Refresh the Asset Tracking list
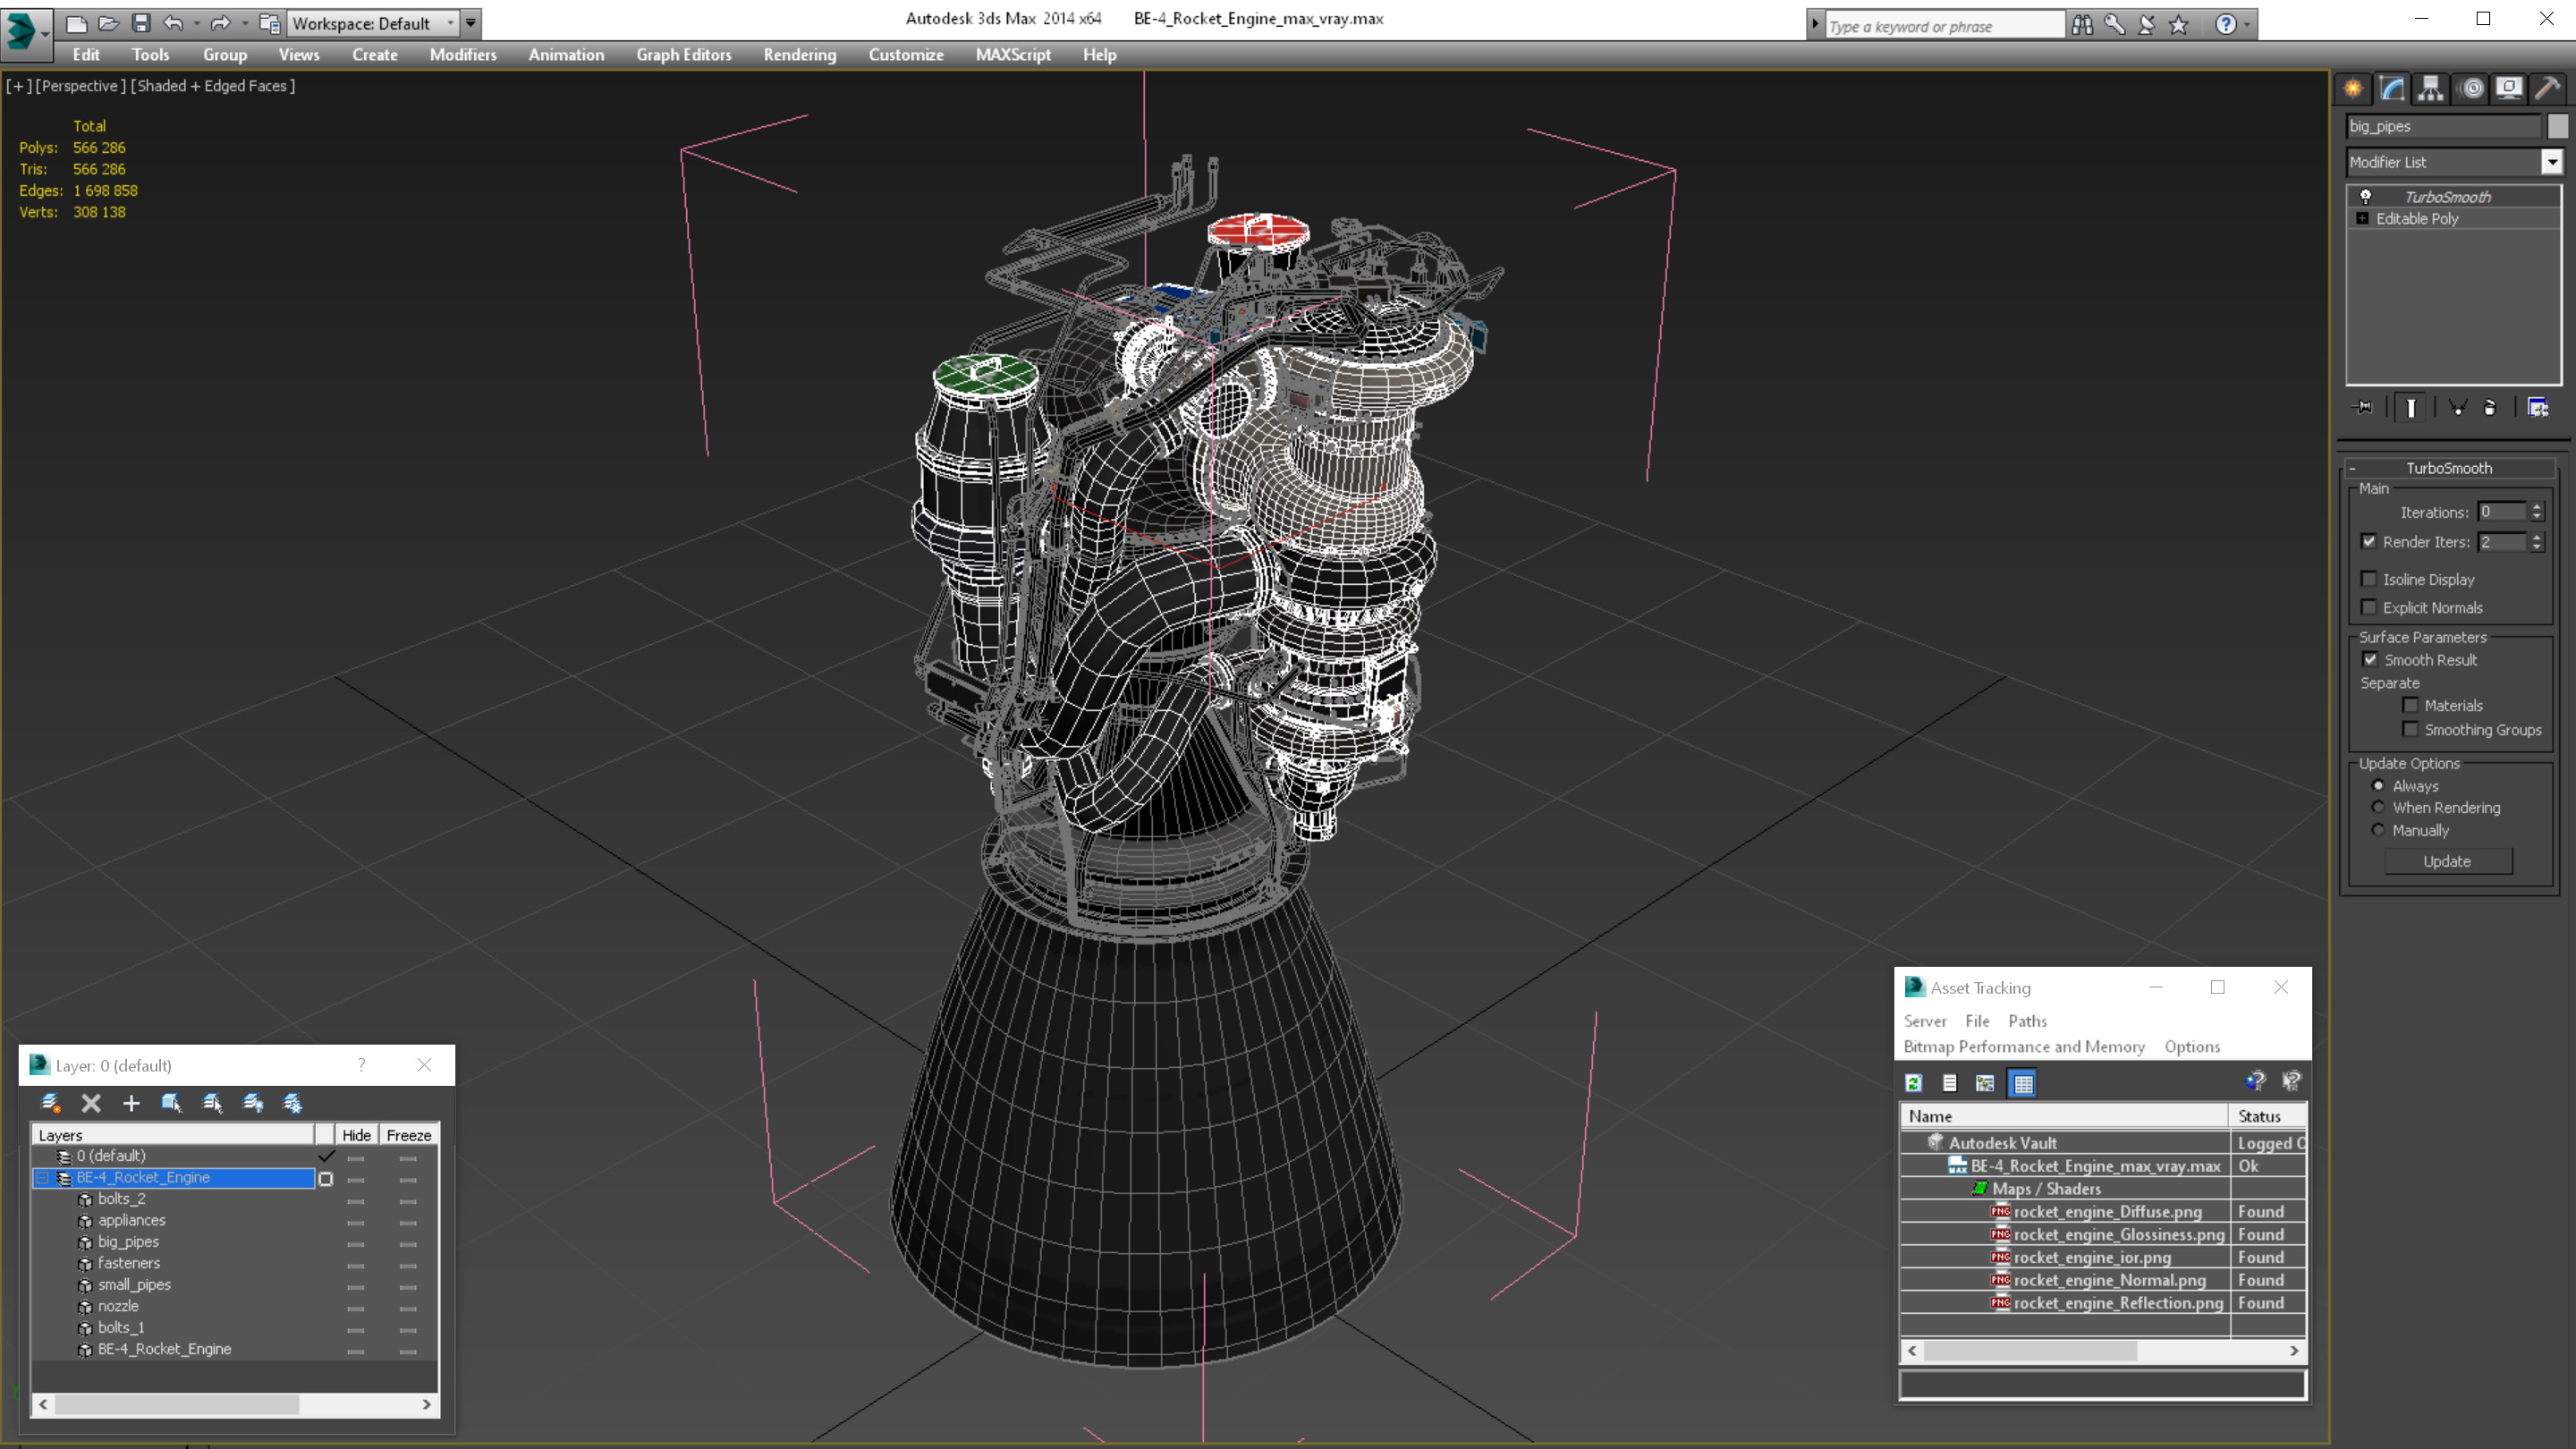Screen dimensions: 2576x1449 point(1914,1083)
